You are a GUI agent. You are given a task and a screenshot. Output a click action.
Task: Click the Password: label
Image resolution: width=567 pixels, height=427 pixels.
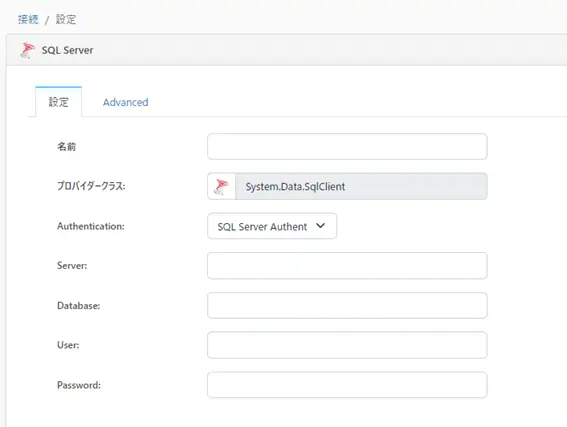coord(79,385)
